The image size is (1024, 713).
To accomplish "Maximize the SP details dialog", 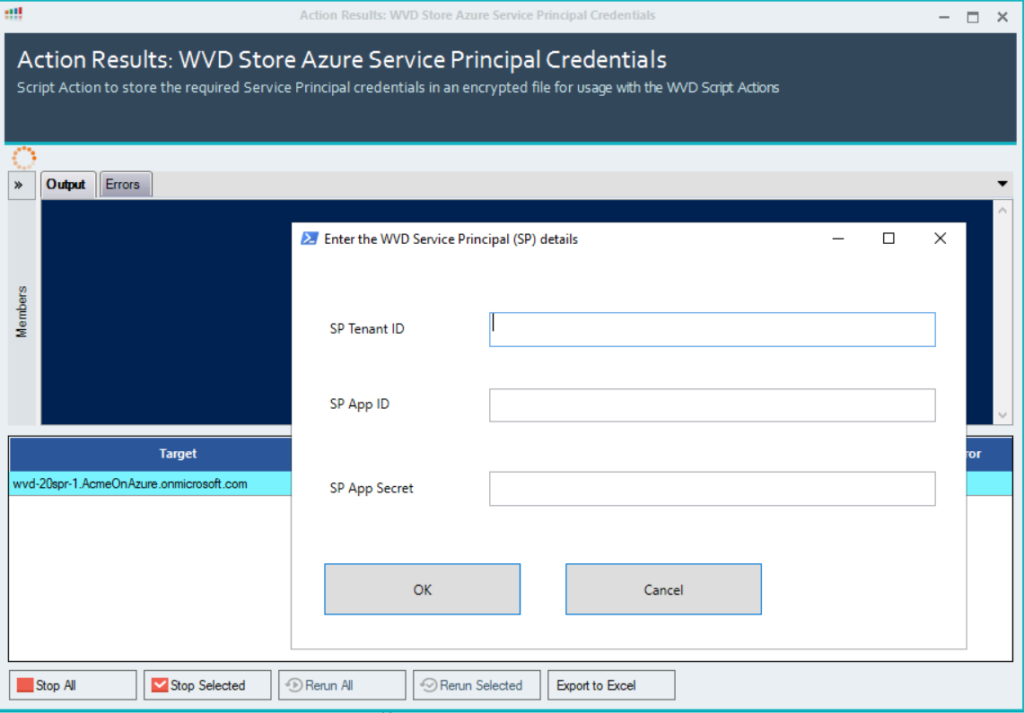I will tap(888, 238).
